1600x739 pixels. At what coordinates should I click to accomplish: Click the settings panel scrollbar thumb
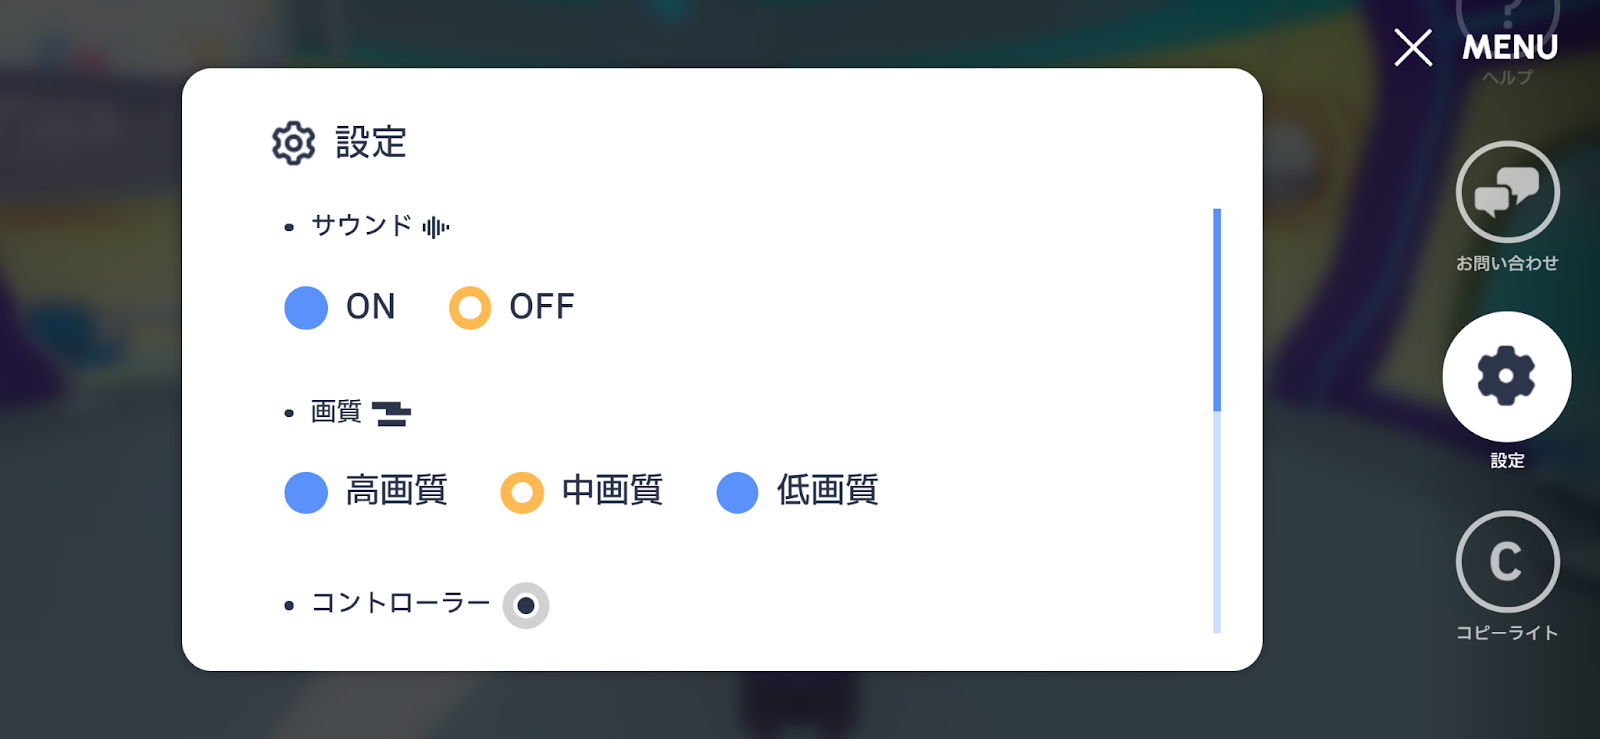(1217, 310)
